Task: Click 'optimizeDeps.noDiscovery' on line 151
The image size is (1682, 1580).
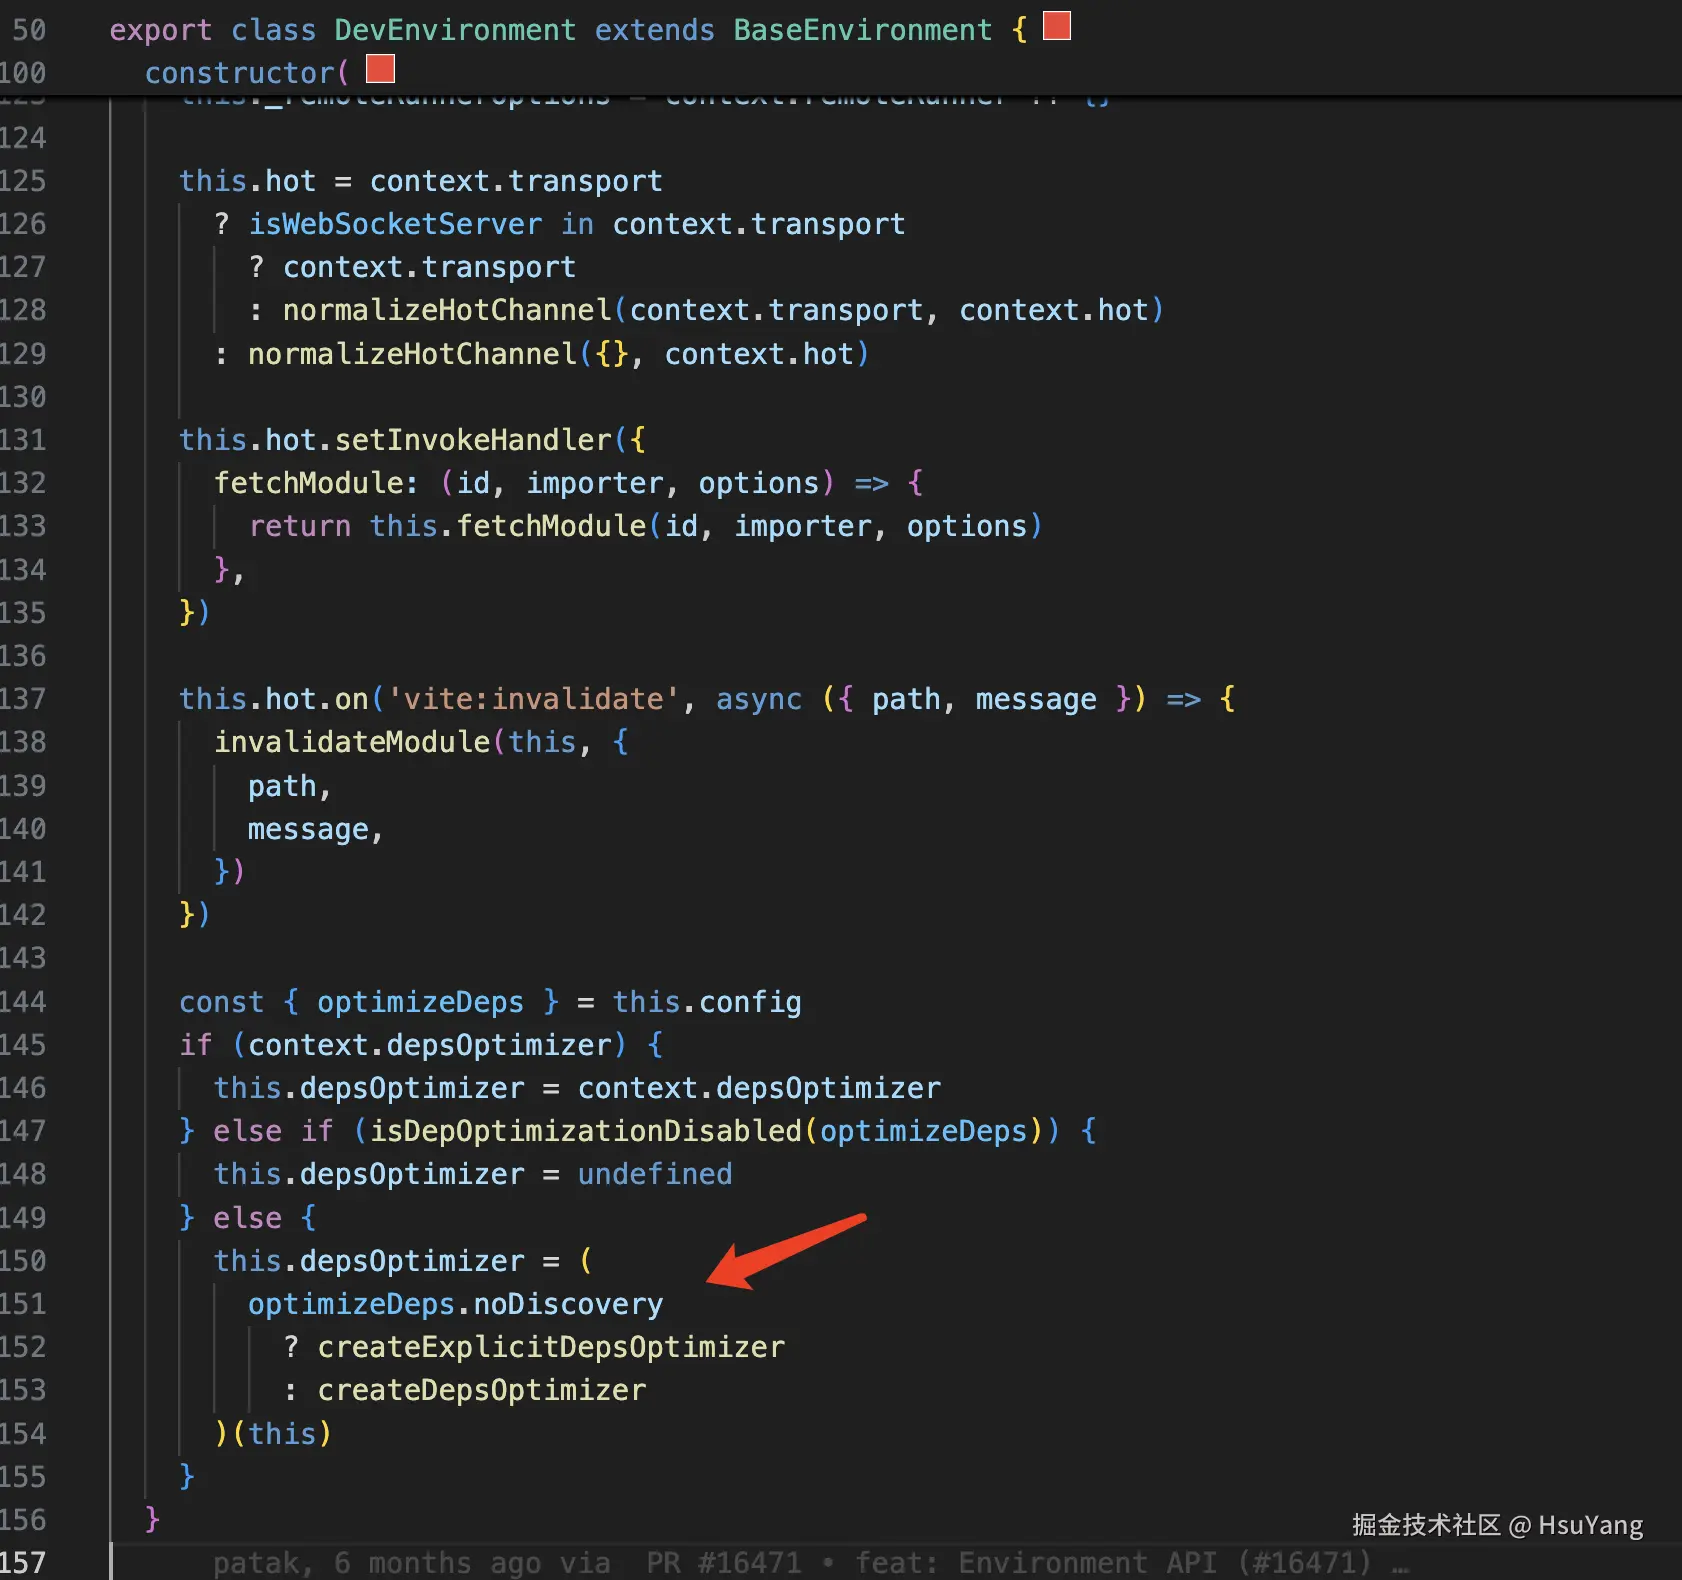Action: pos(456,1304)
